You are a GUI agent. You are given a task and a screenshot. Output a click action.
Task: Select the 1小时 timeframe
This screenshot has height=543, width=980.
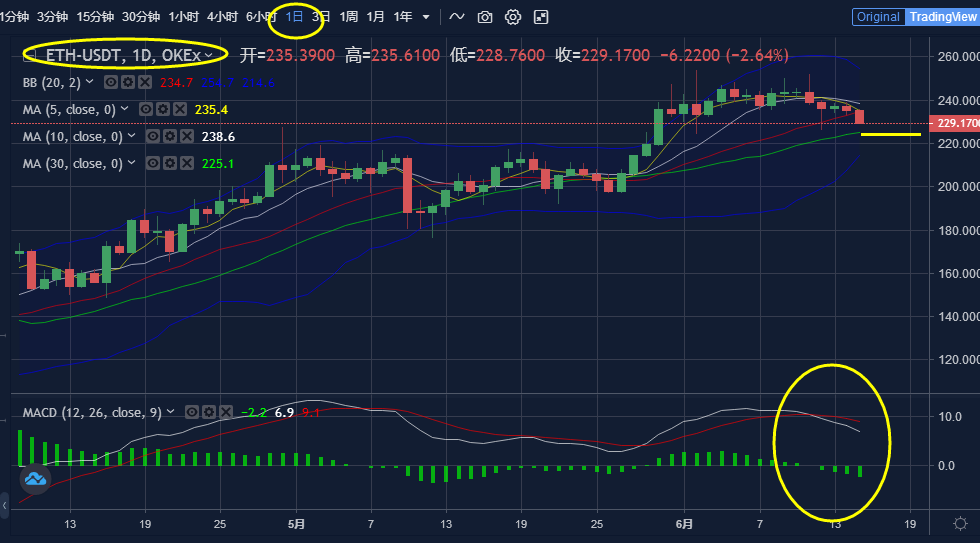[x=183, y=17]
